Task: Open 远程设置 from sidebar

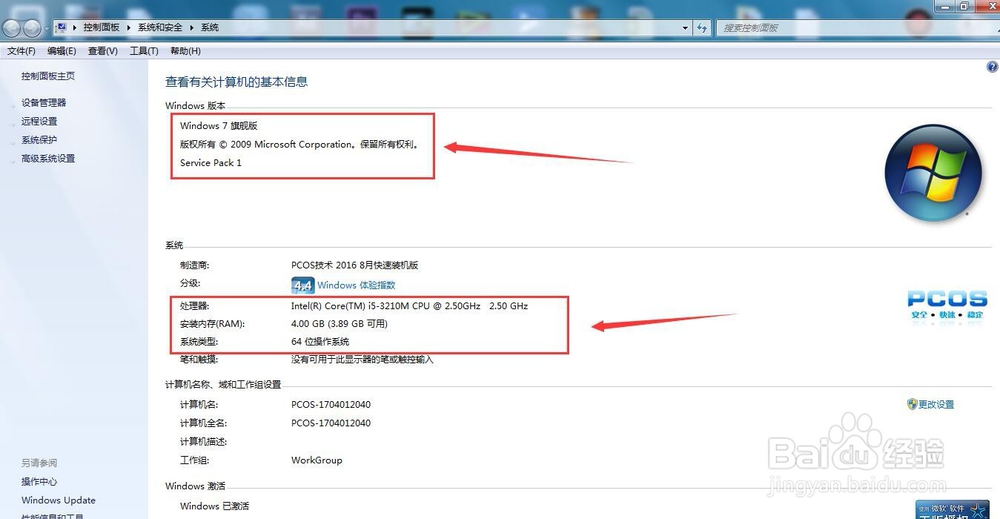Action: tap(39, 121)
